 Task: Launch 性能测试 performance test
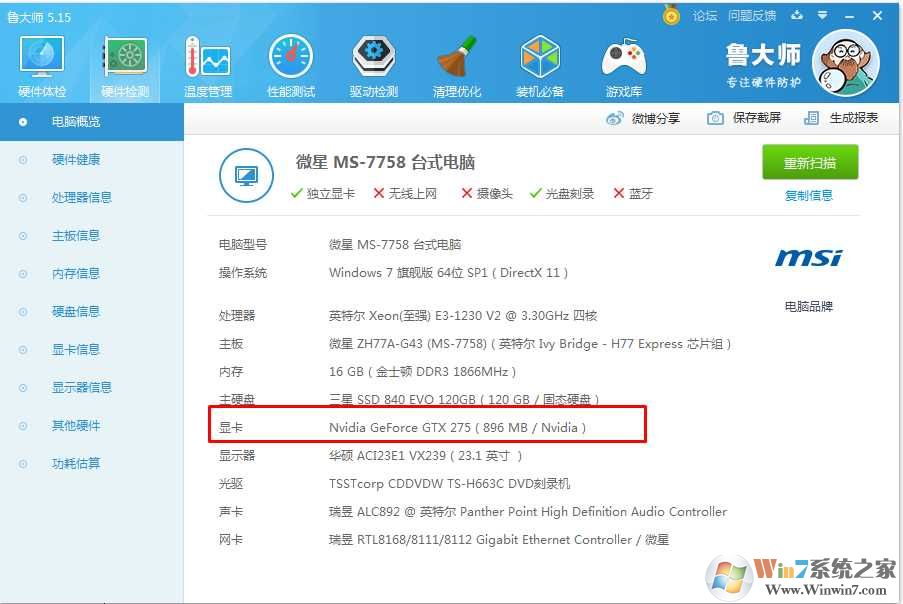click(291, 66)
